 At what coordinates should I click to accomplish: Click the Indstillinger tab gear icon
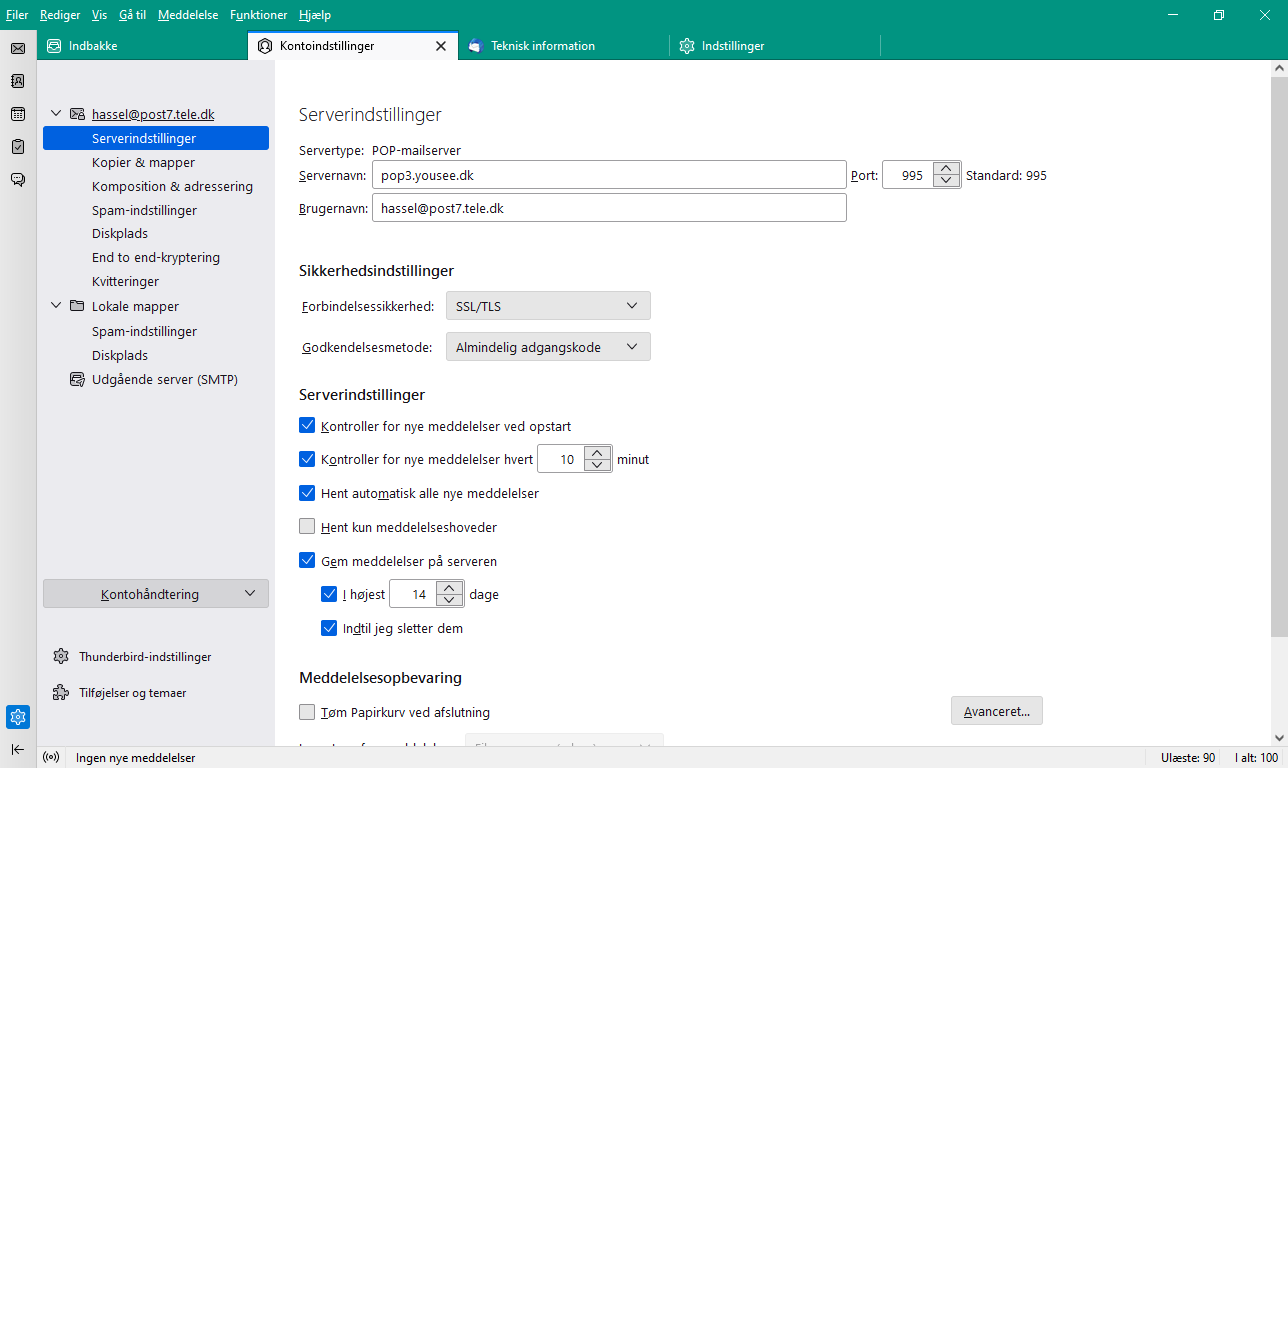point(687,46)
